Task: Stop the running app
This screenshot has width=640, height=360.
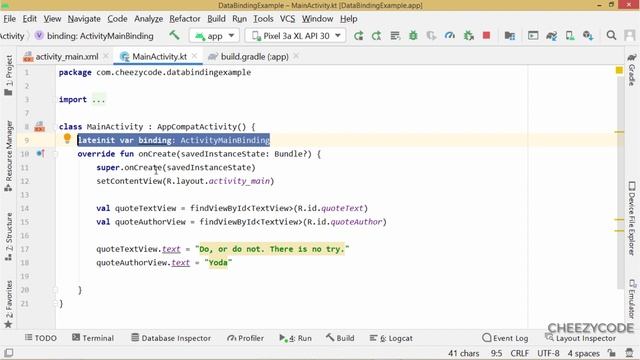Action: [486, 36]
